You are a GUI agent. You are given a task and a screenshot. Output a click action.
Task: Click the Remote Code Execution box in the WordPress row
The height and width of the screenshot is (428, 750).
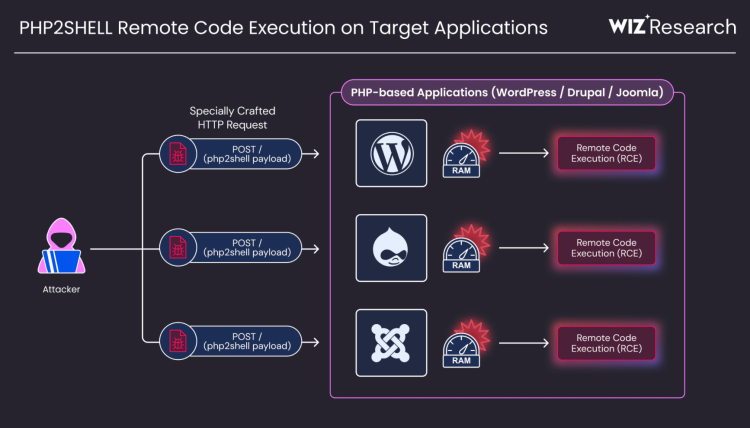606,153
